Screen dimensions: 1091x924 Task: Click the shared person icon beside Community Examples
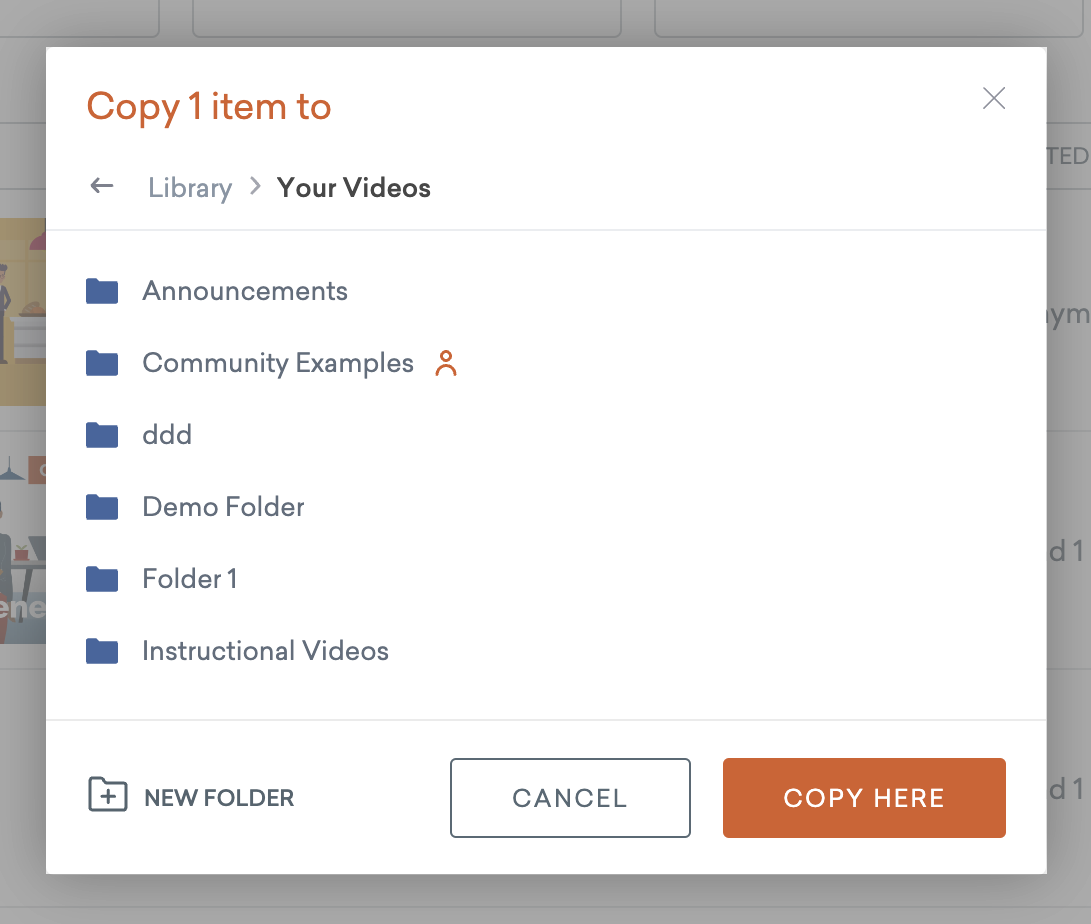click(446, 364)
